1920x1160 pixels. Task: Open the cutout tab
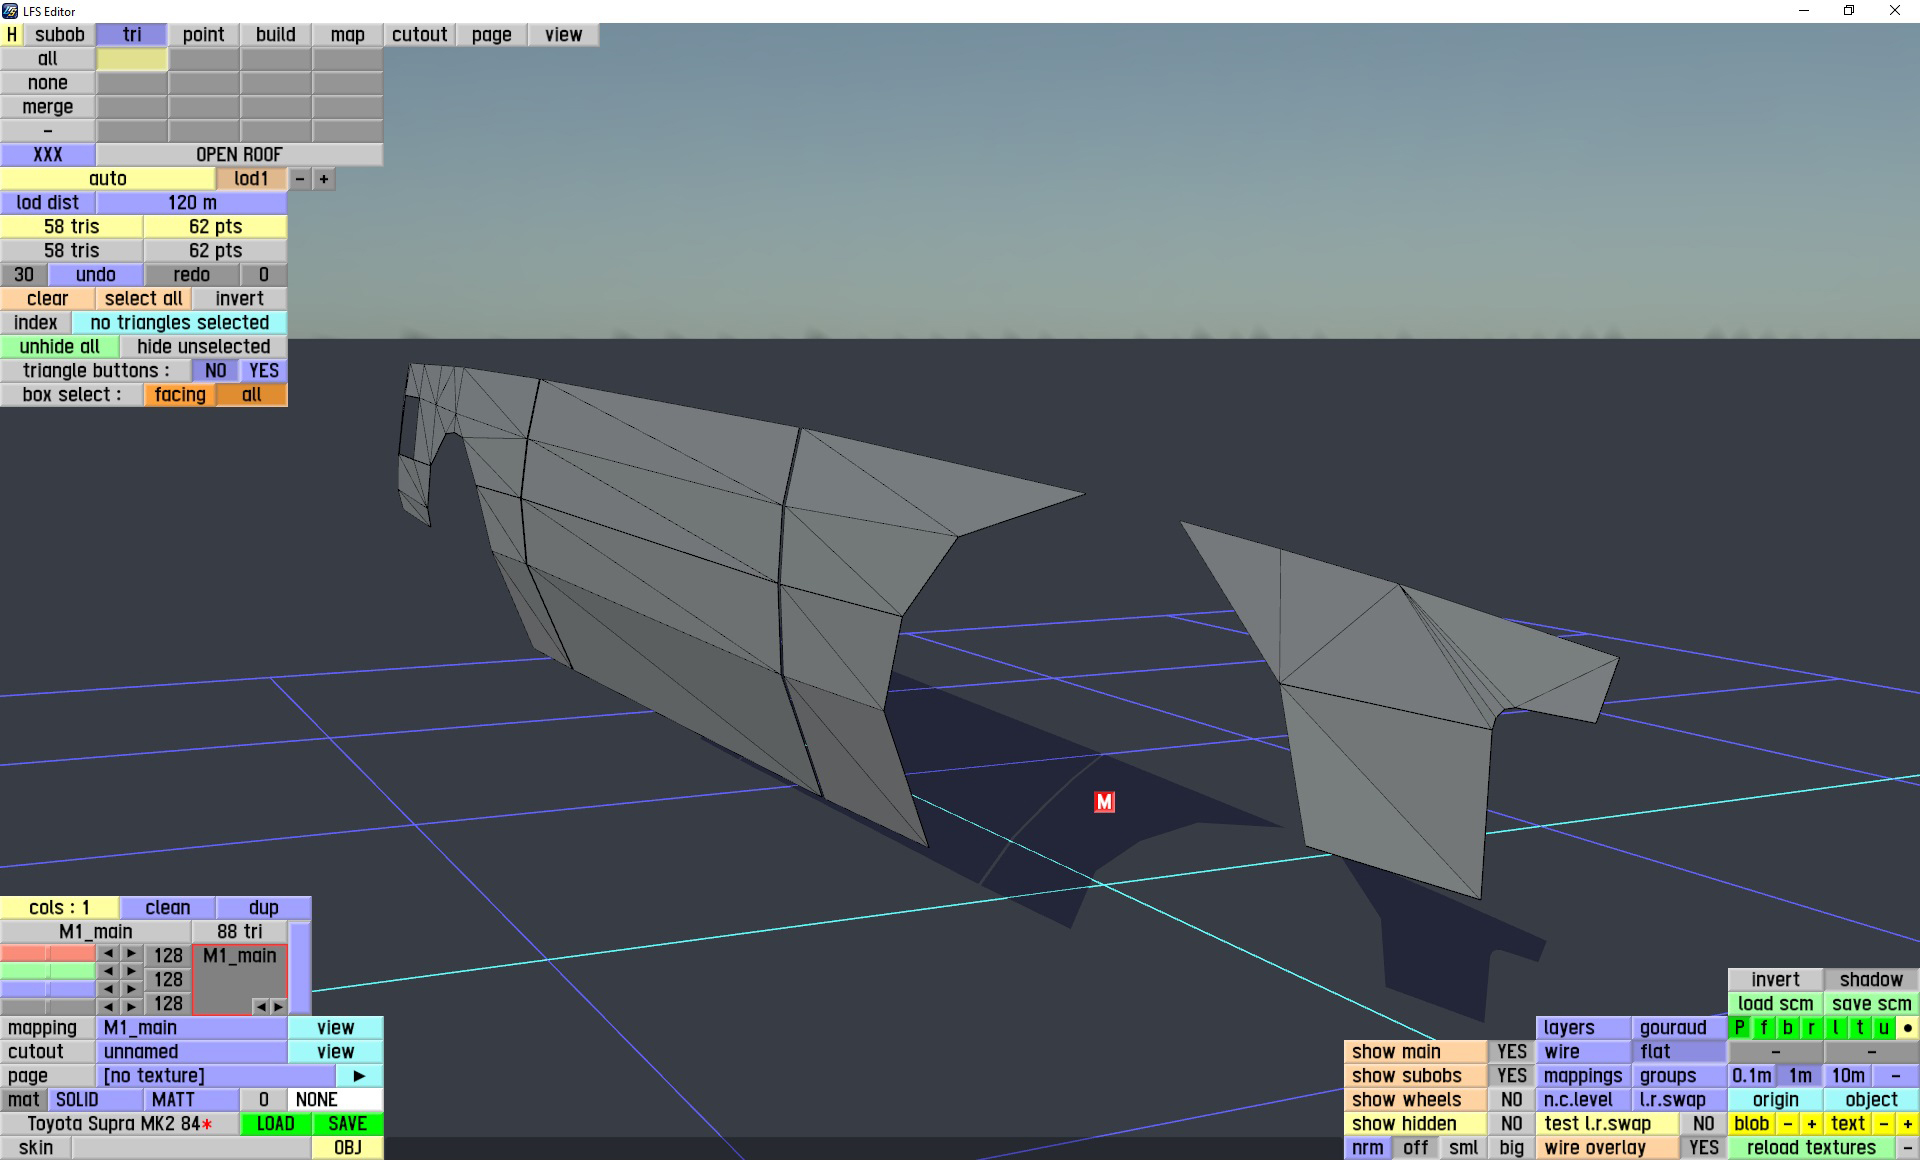(419, 34)
